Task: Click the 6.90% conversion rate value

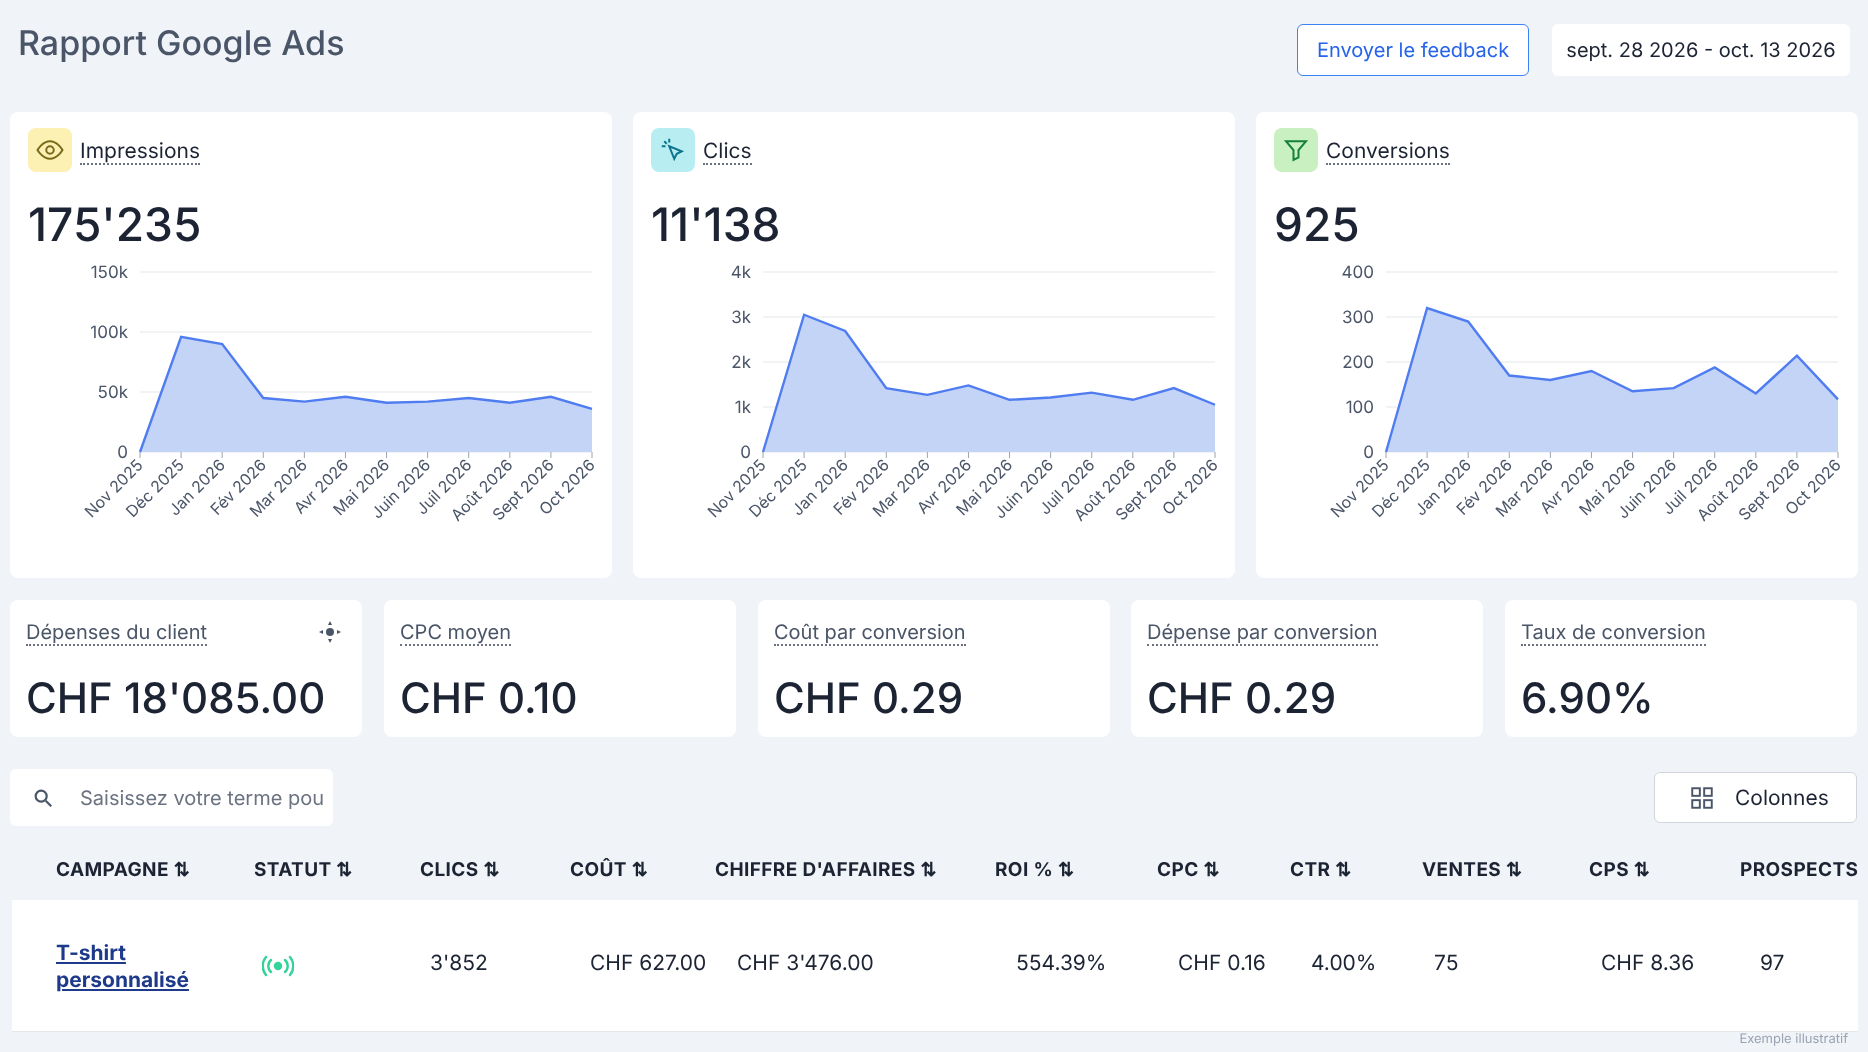Action: click(1586, 698)
